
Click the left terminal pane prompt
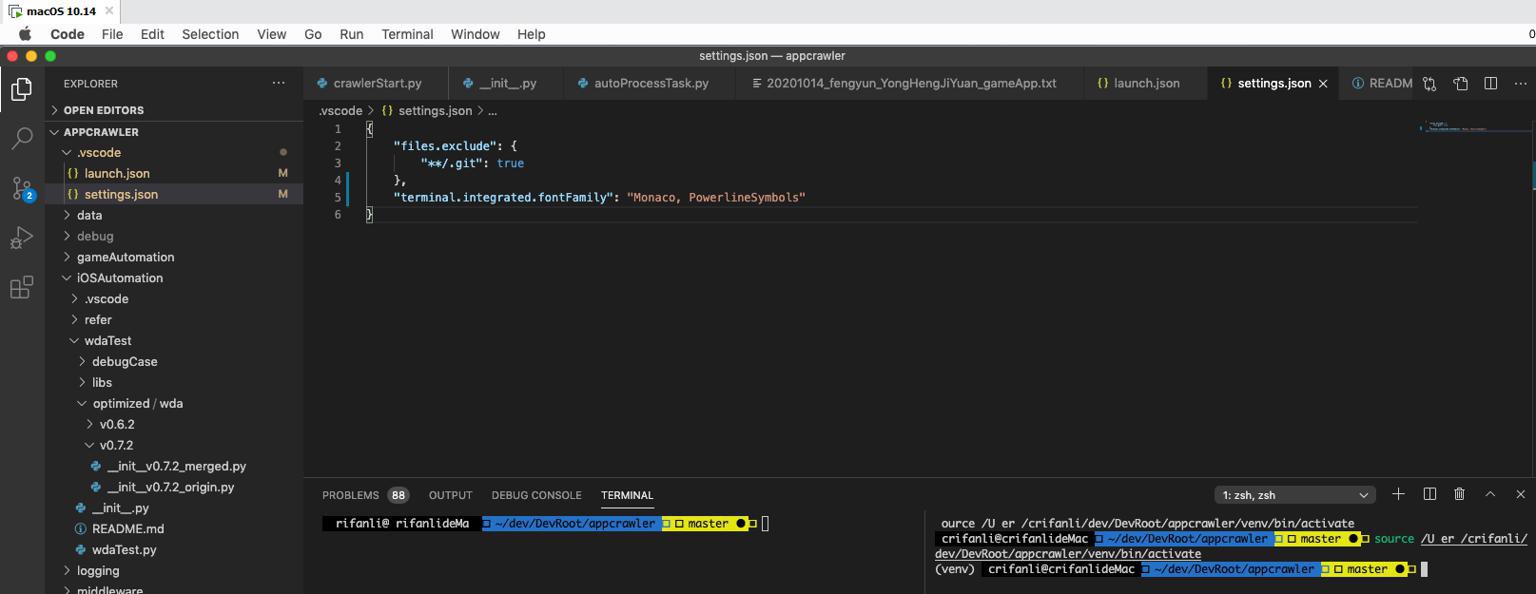point(546,523)
